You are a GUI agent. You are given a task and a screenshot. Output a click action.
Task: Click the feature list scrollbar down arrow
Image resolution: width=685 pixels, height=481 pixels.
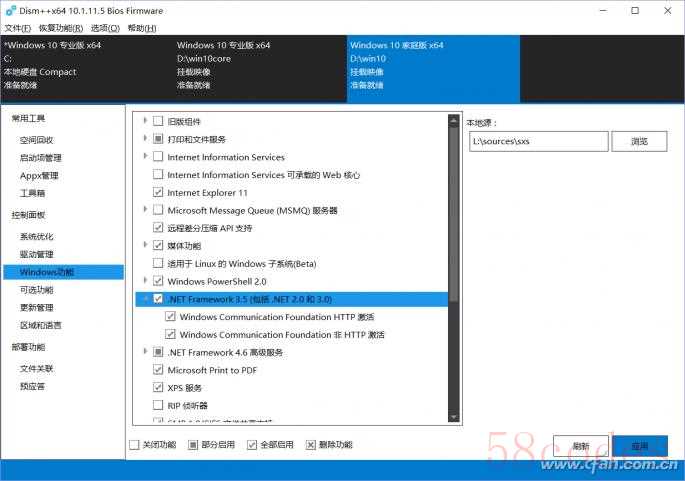point(453,417)
